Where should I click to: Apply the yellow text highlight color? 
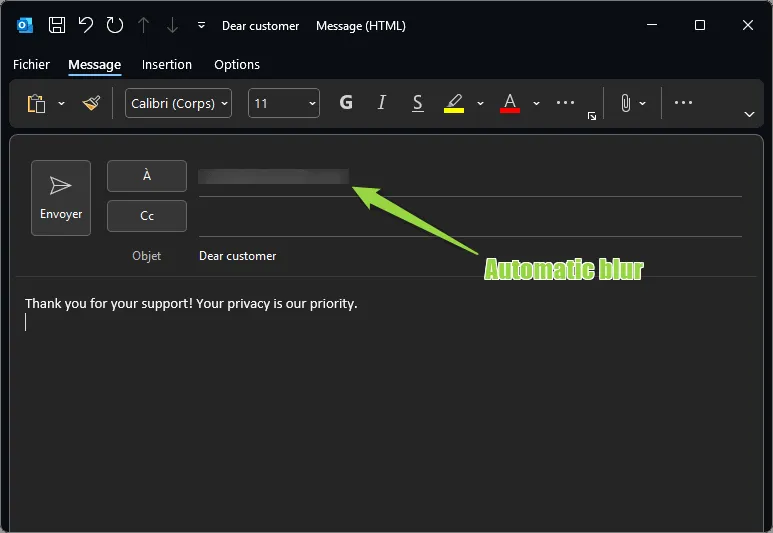454,103
